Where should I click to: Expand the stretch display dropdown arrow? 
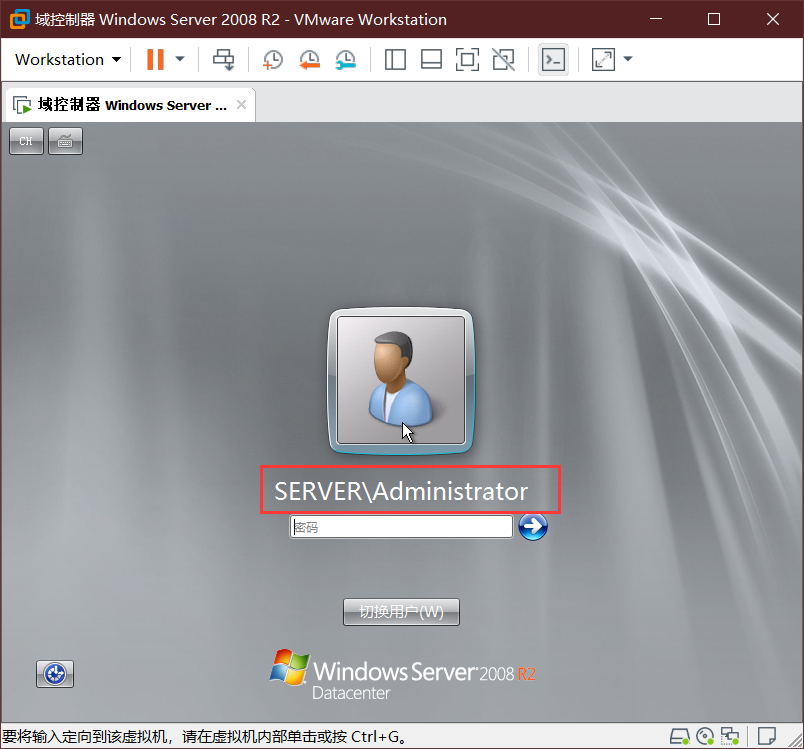pos(628,59)
